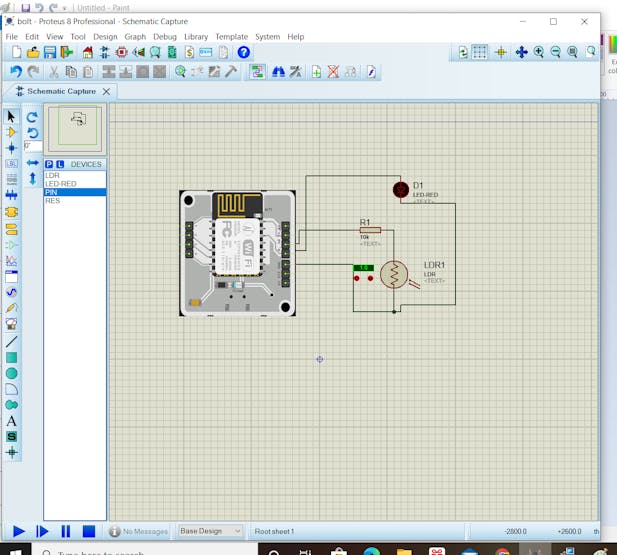Viewport: 617px width, 555px height.
Task: Open the Library menu
Action: click(x=196, y=37)
